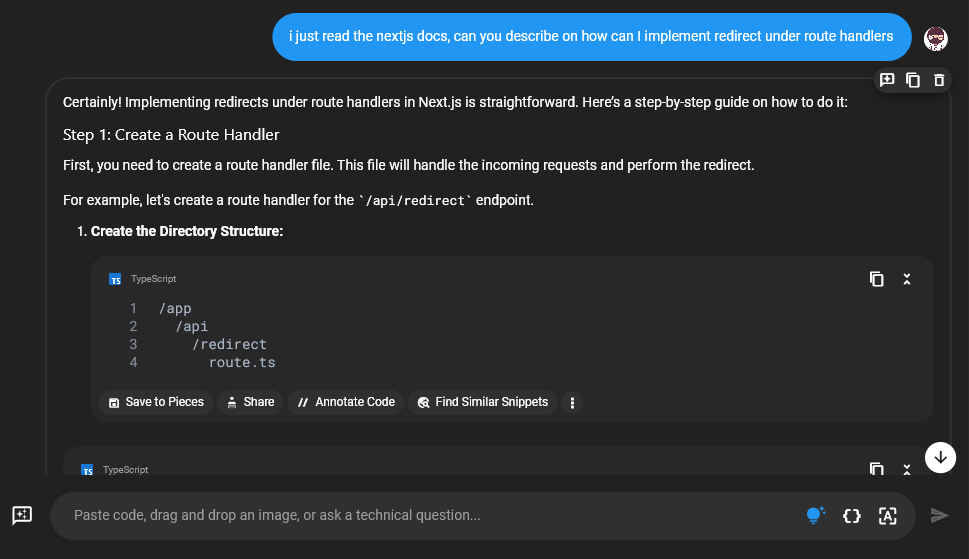This screenshot has height=559, width=969.
Task: Copy the directory structure code block
Action: point(877,279)
